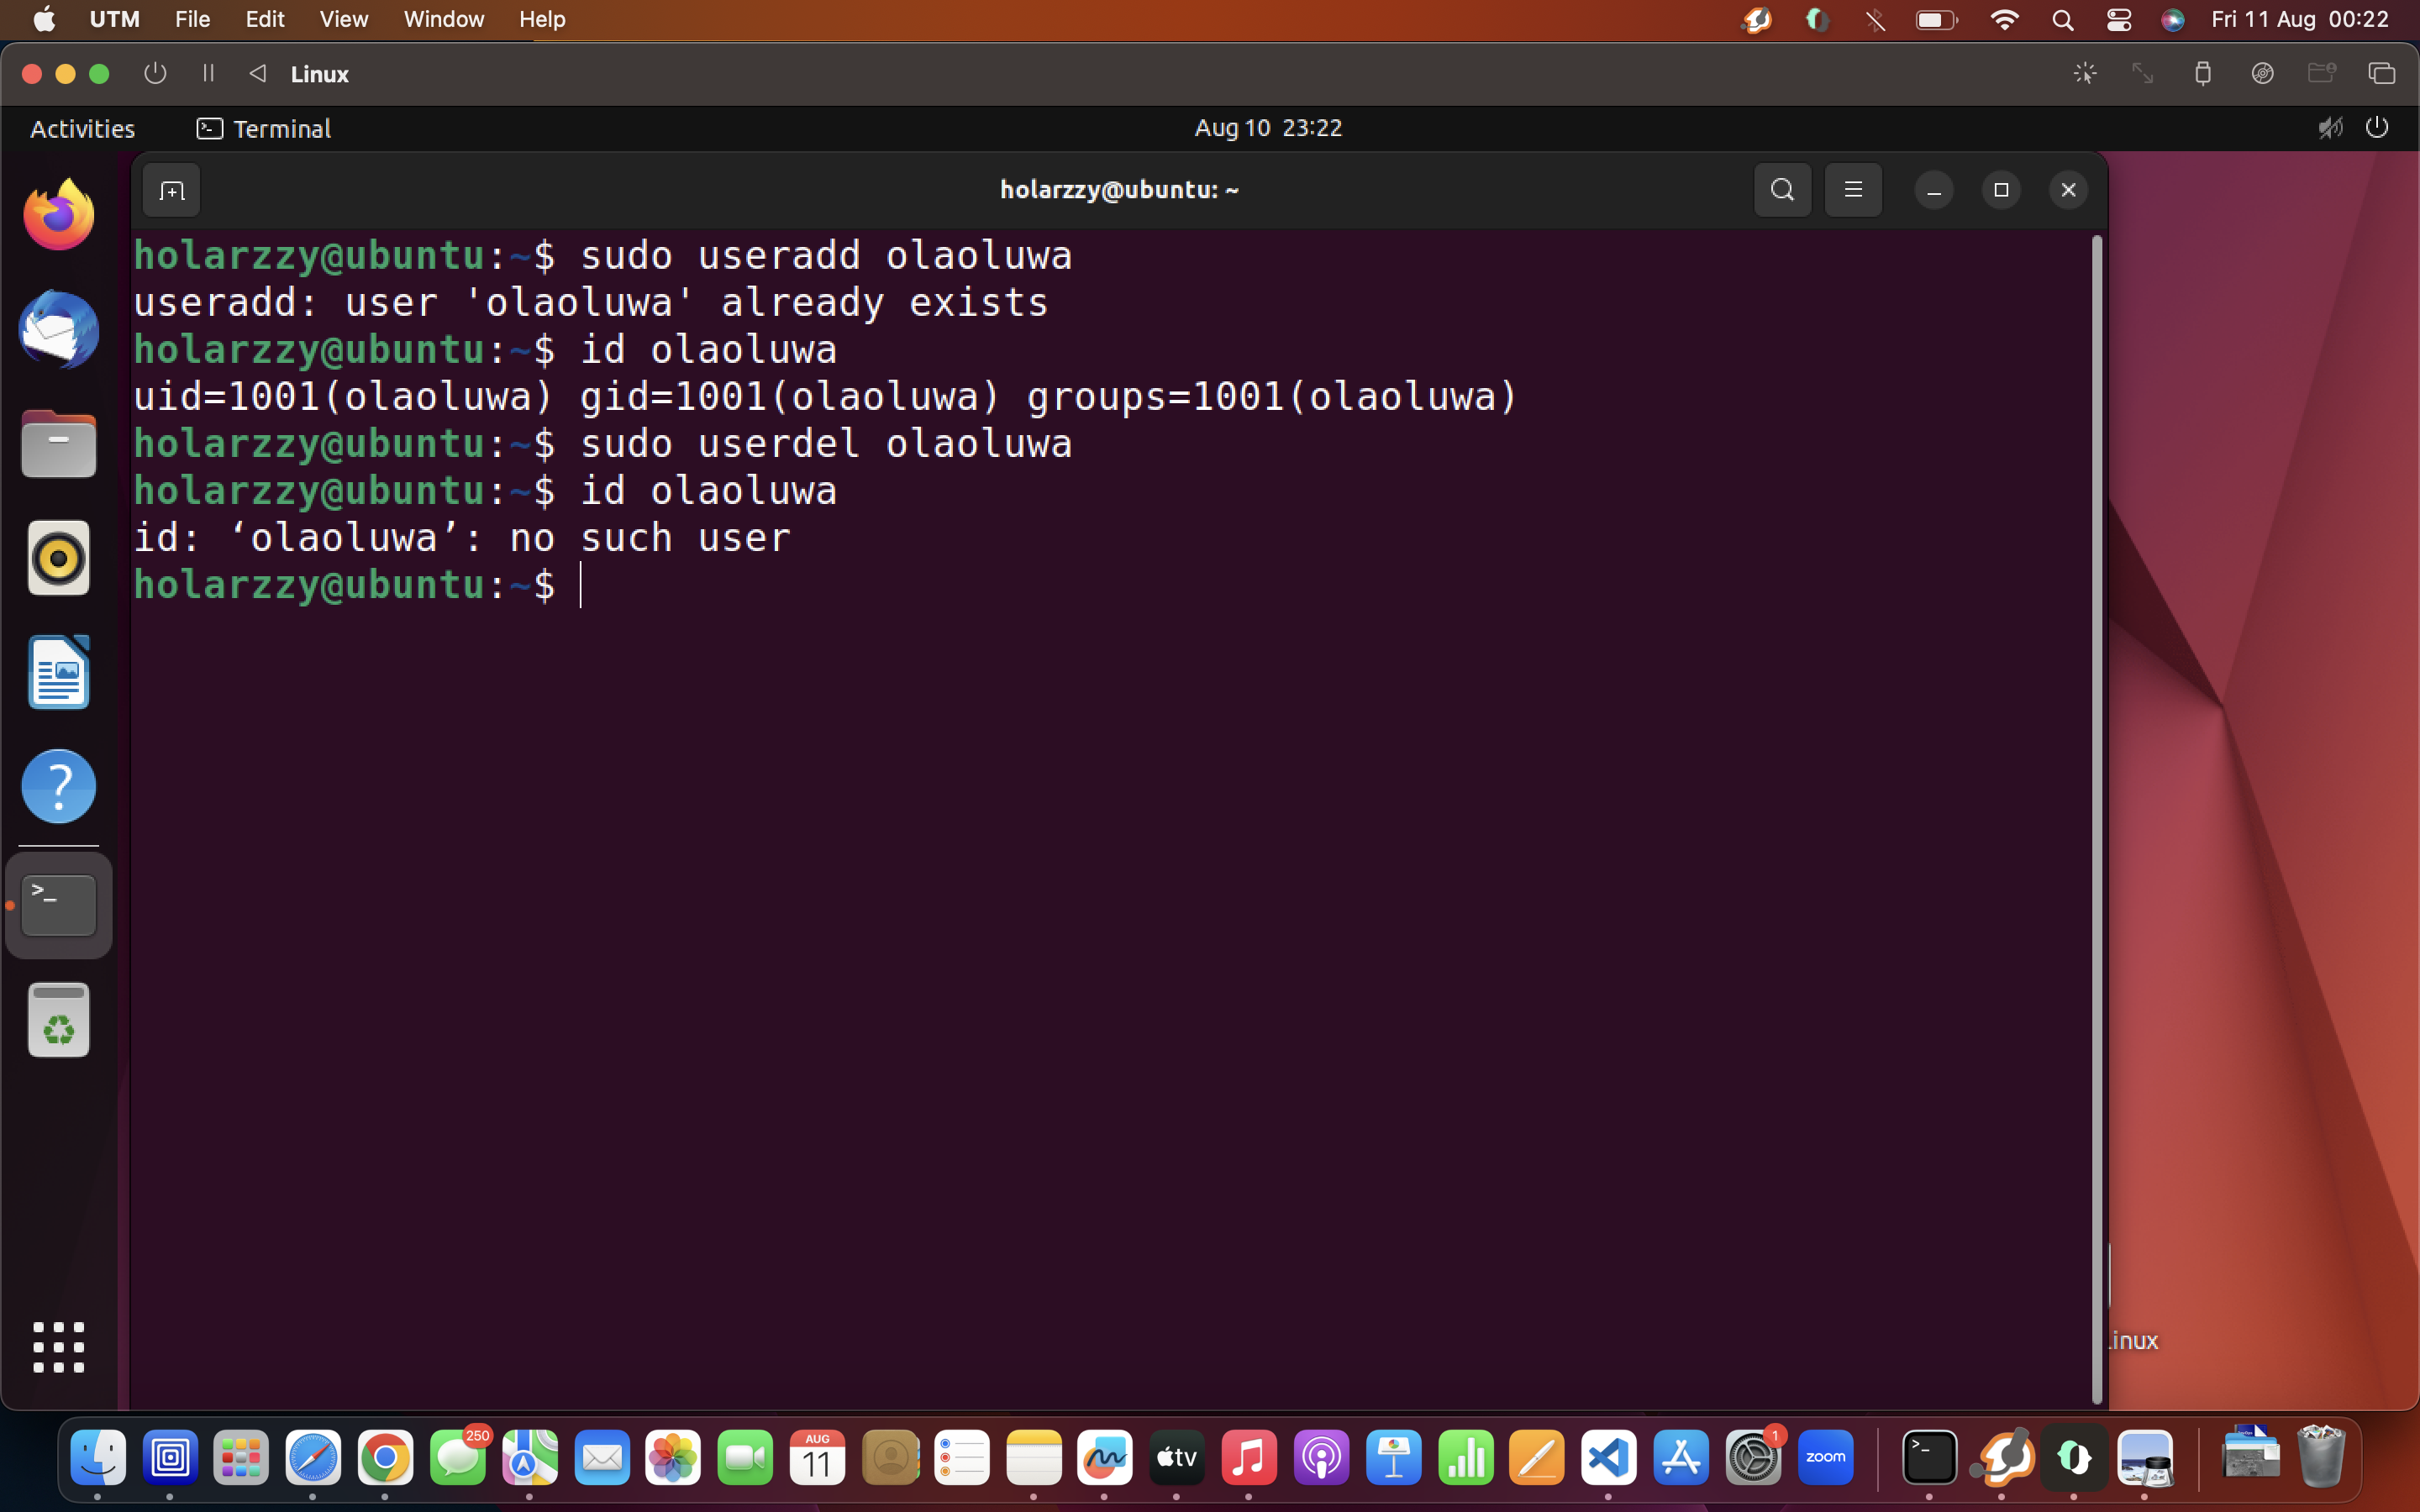Pause the virtual machine
The image size is (2420, 1512).
(208, 73)
